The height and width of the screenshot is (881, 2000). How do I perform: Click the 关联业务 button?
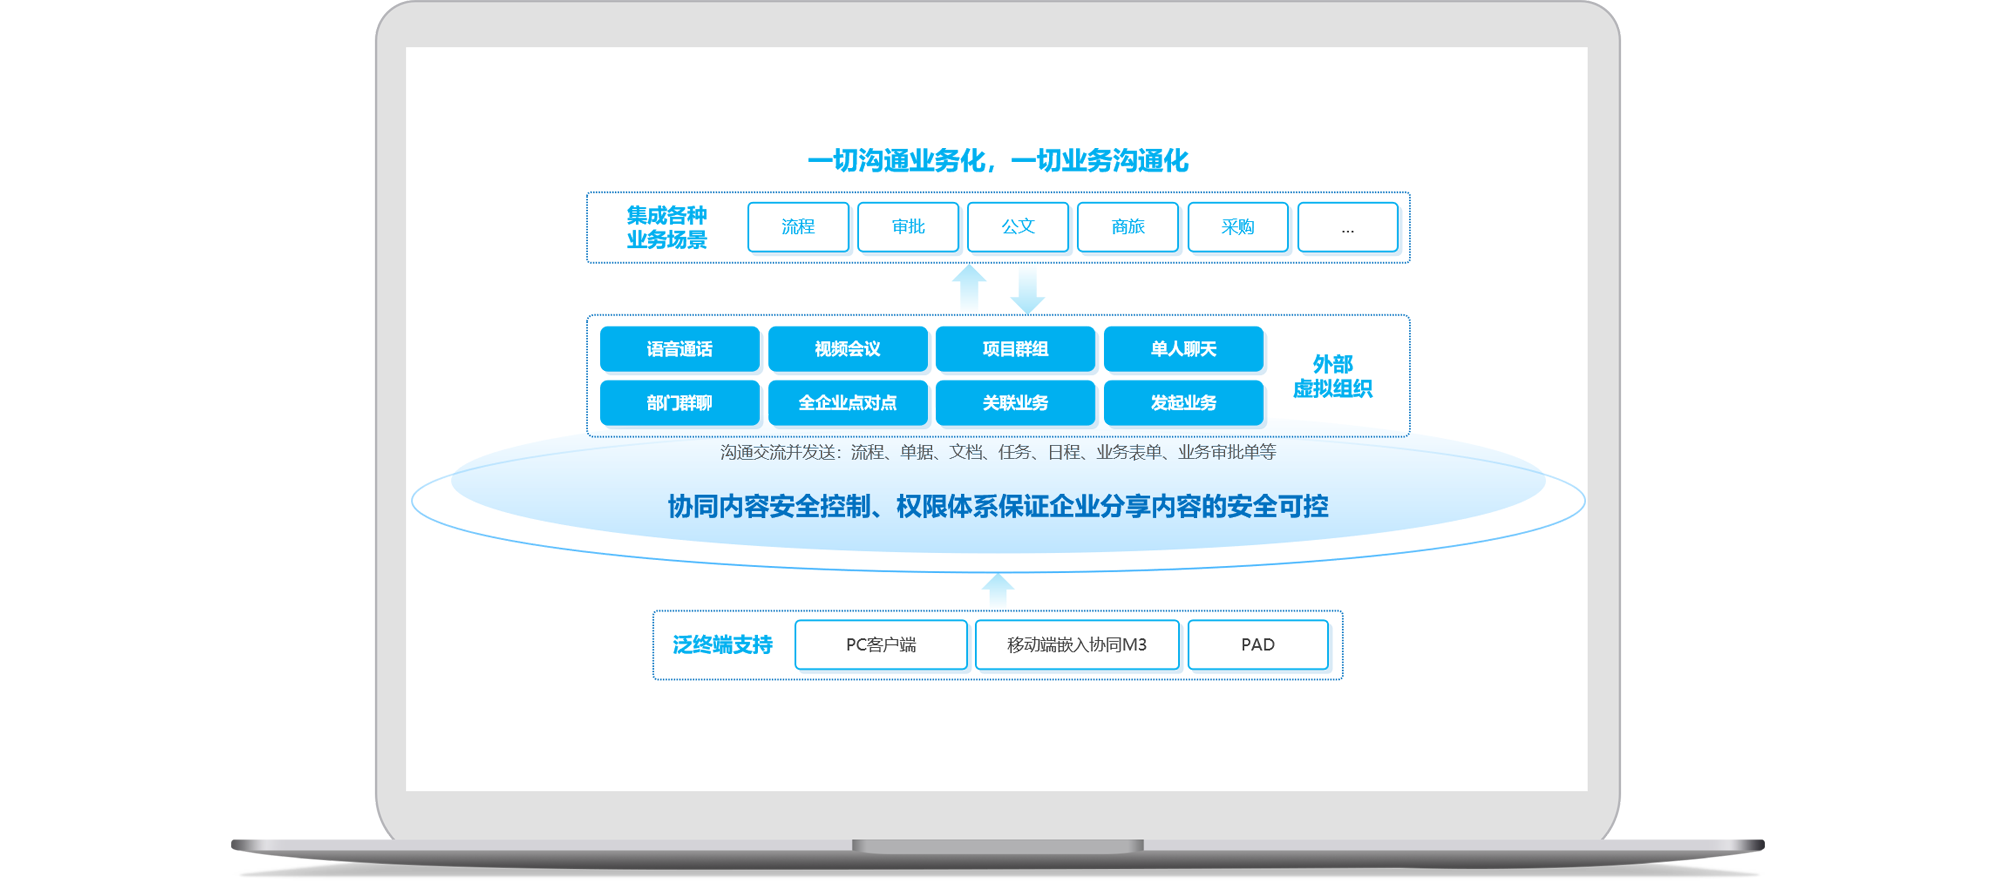click(x=1015, y=403)
